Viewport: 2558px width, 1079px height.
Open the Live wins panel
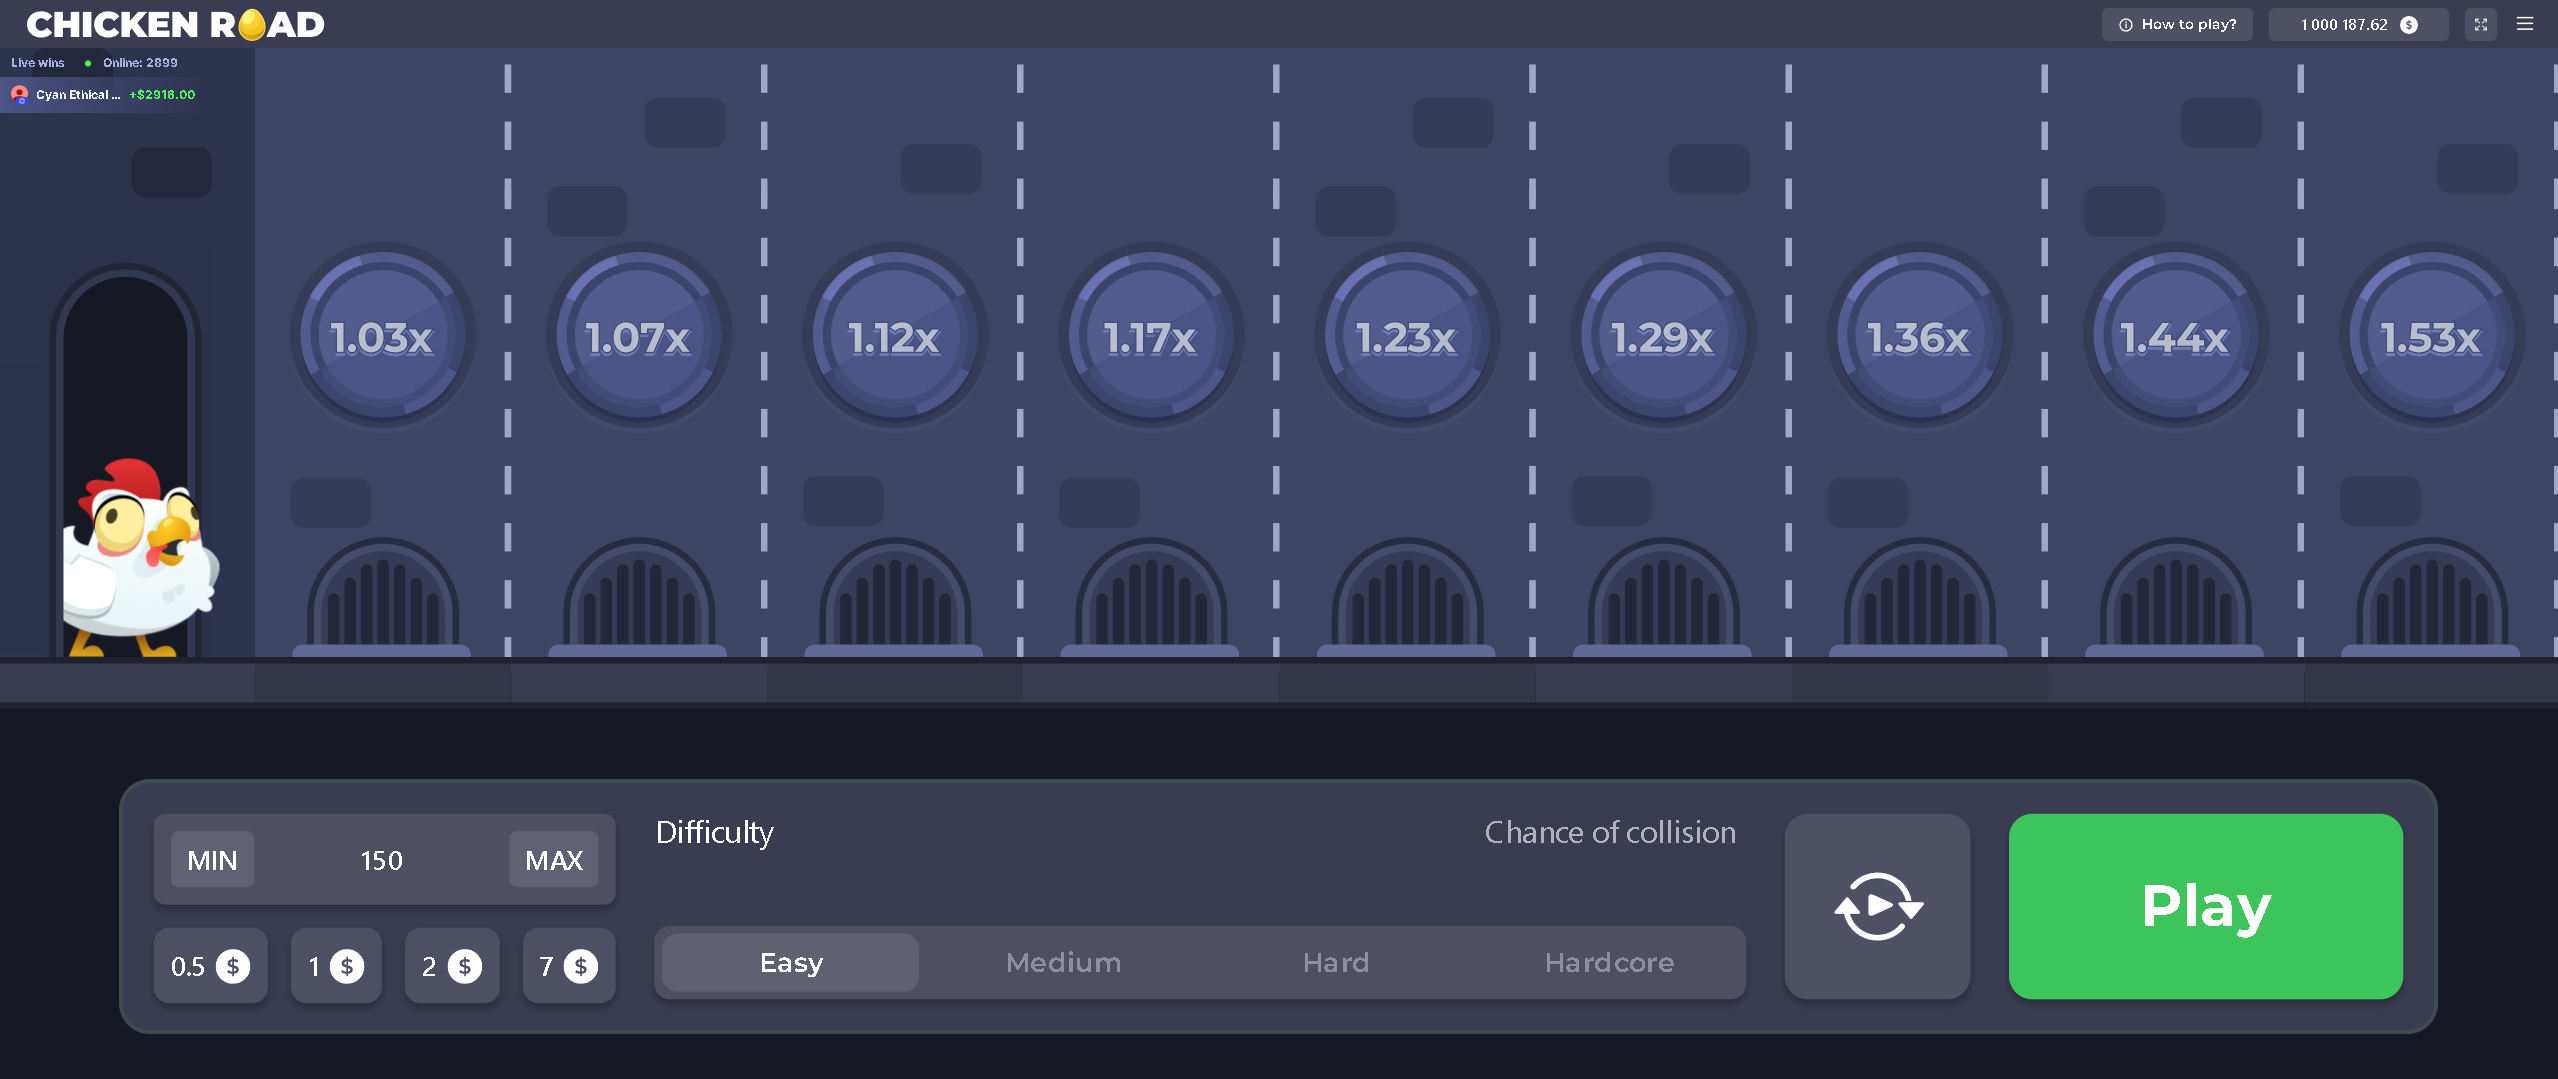click(37, 62)
